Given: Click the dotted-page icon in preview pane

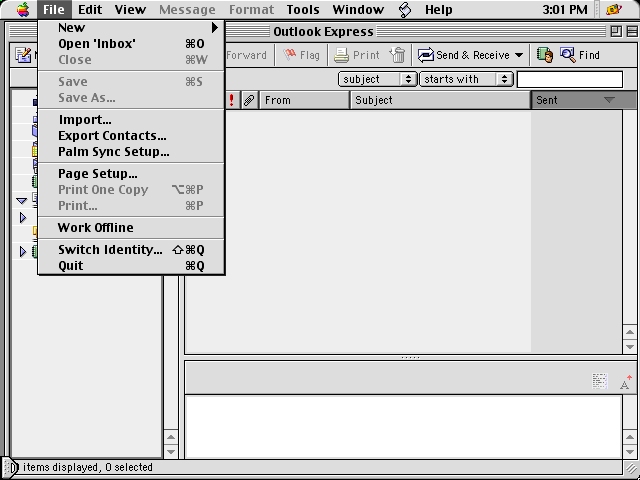Looking at the screenshot, I should point(600,381).
